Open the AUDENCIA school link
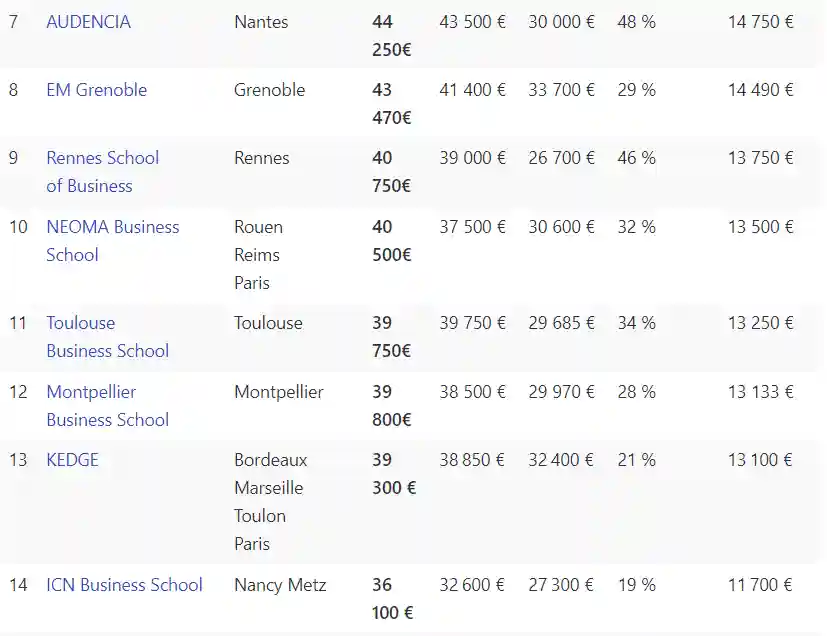Image resolution: width=827 pixels, height=636 pixels. 88,22
